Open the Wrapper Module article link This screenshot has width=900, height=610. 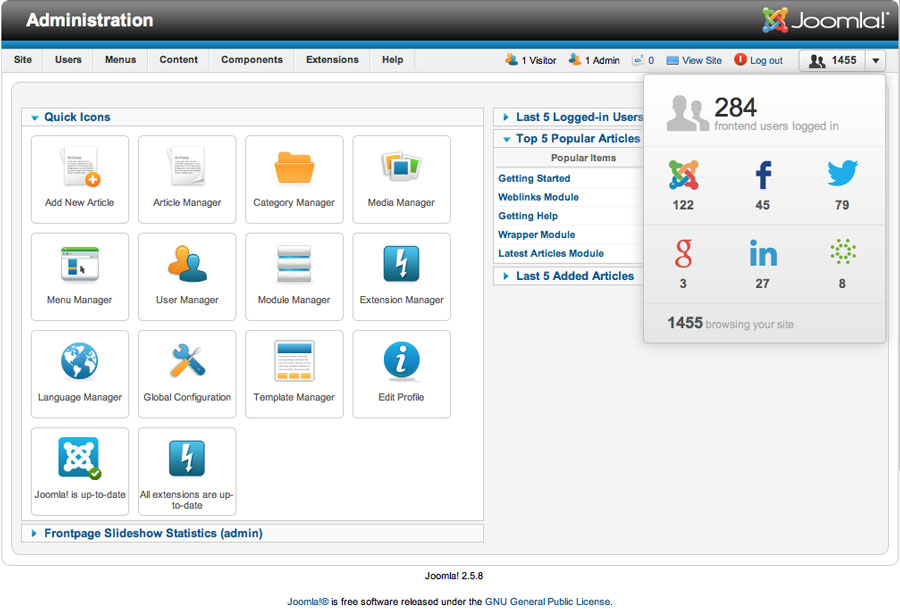point(537,235)
